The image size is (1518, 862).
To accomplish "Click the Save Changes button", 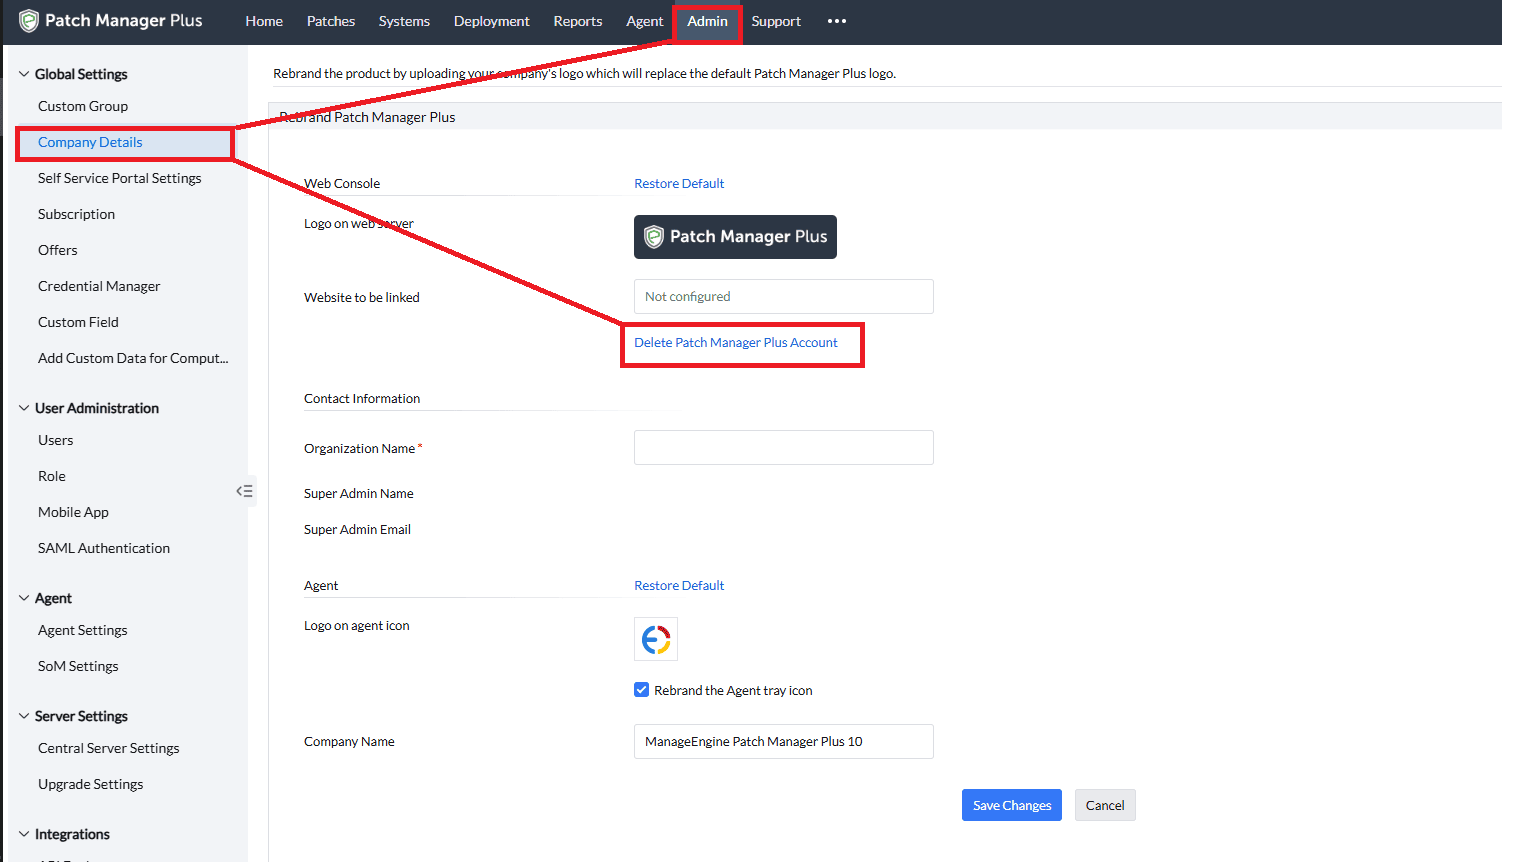I will click(1011, 805).
